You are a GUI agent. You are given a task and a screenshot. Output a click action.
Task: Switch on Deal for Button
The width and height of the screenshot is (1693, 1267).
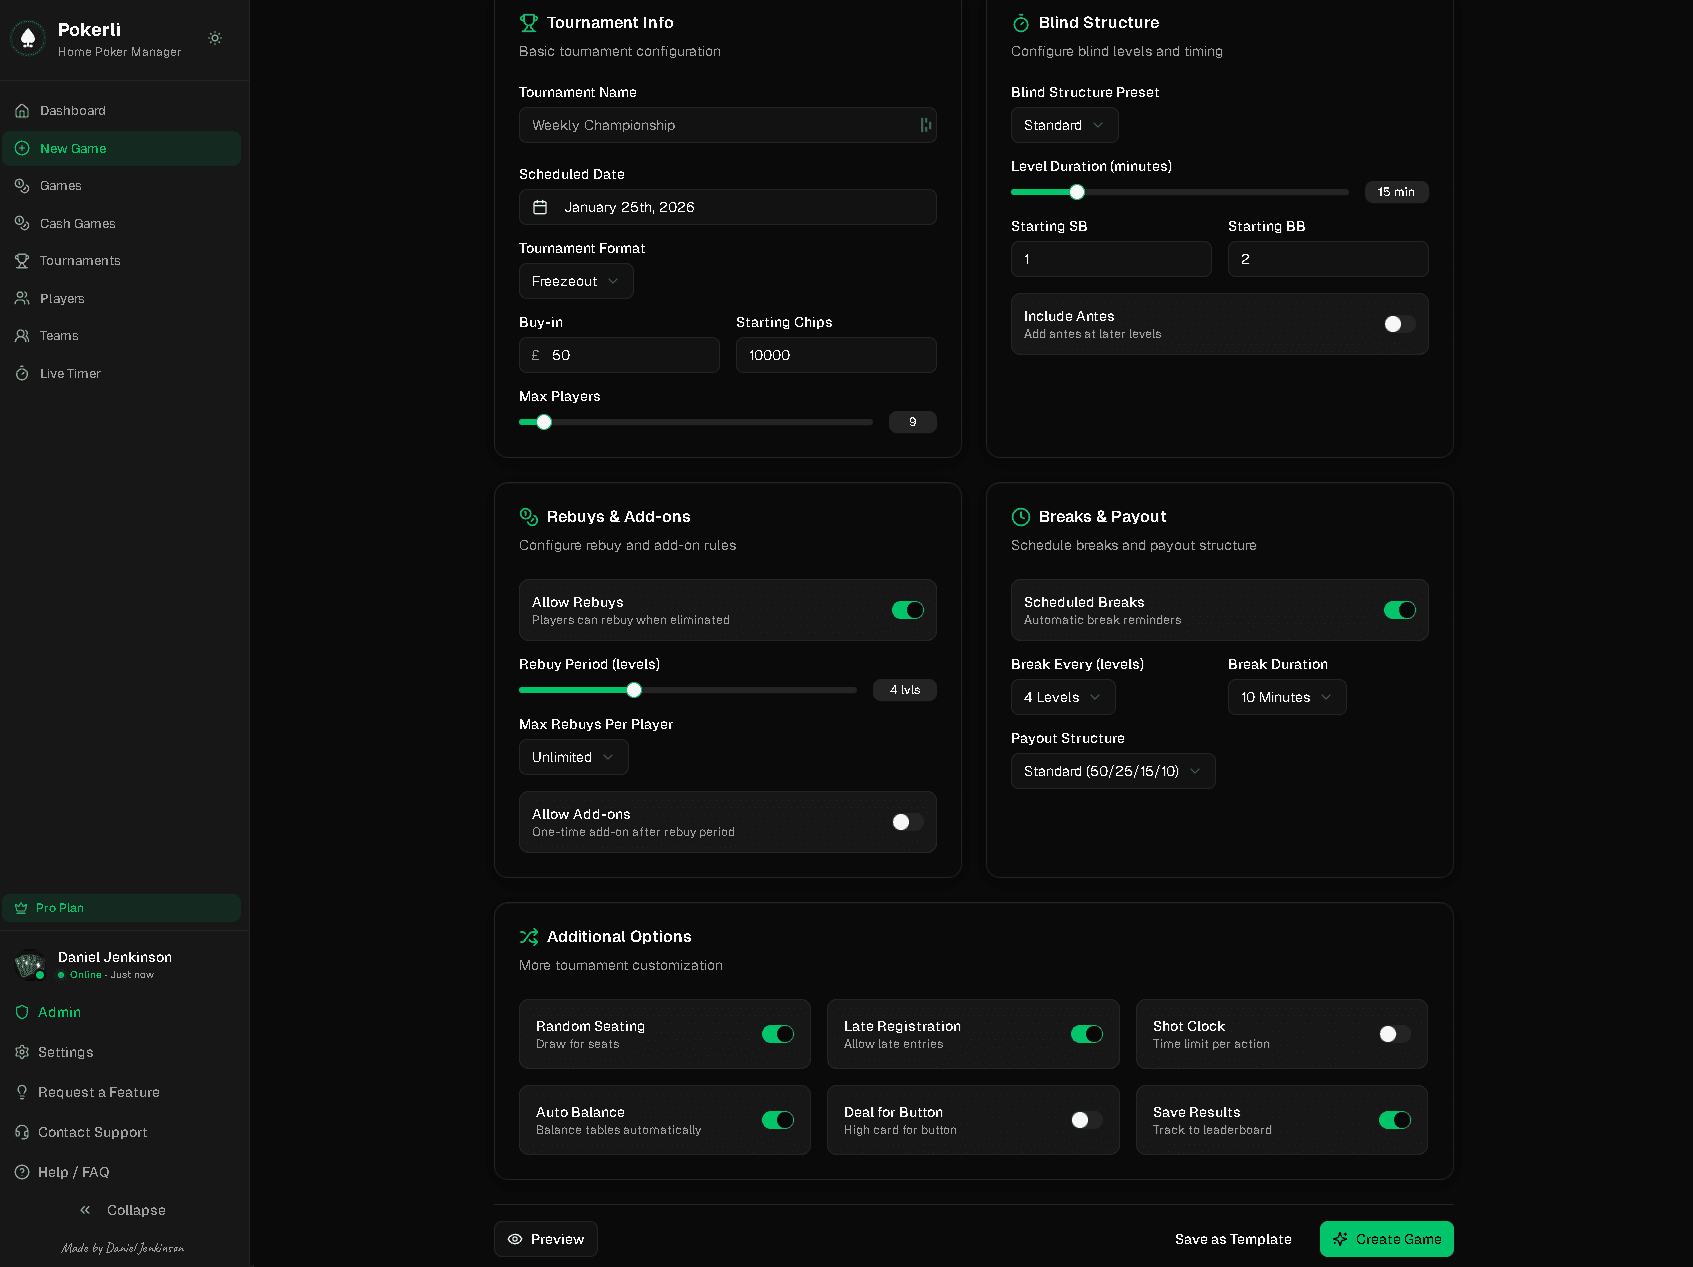click(x=1087, y=1120)
